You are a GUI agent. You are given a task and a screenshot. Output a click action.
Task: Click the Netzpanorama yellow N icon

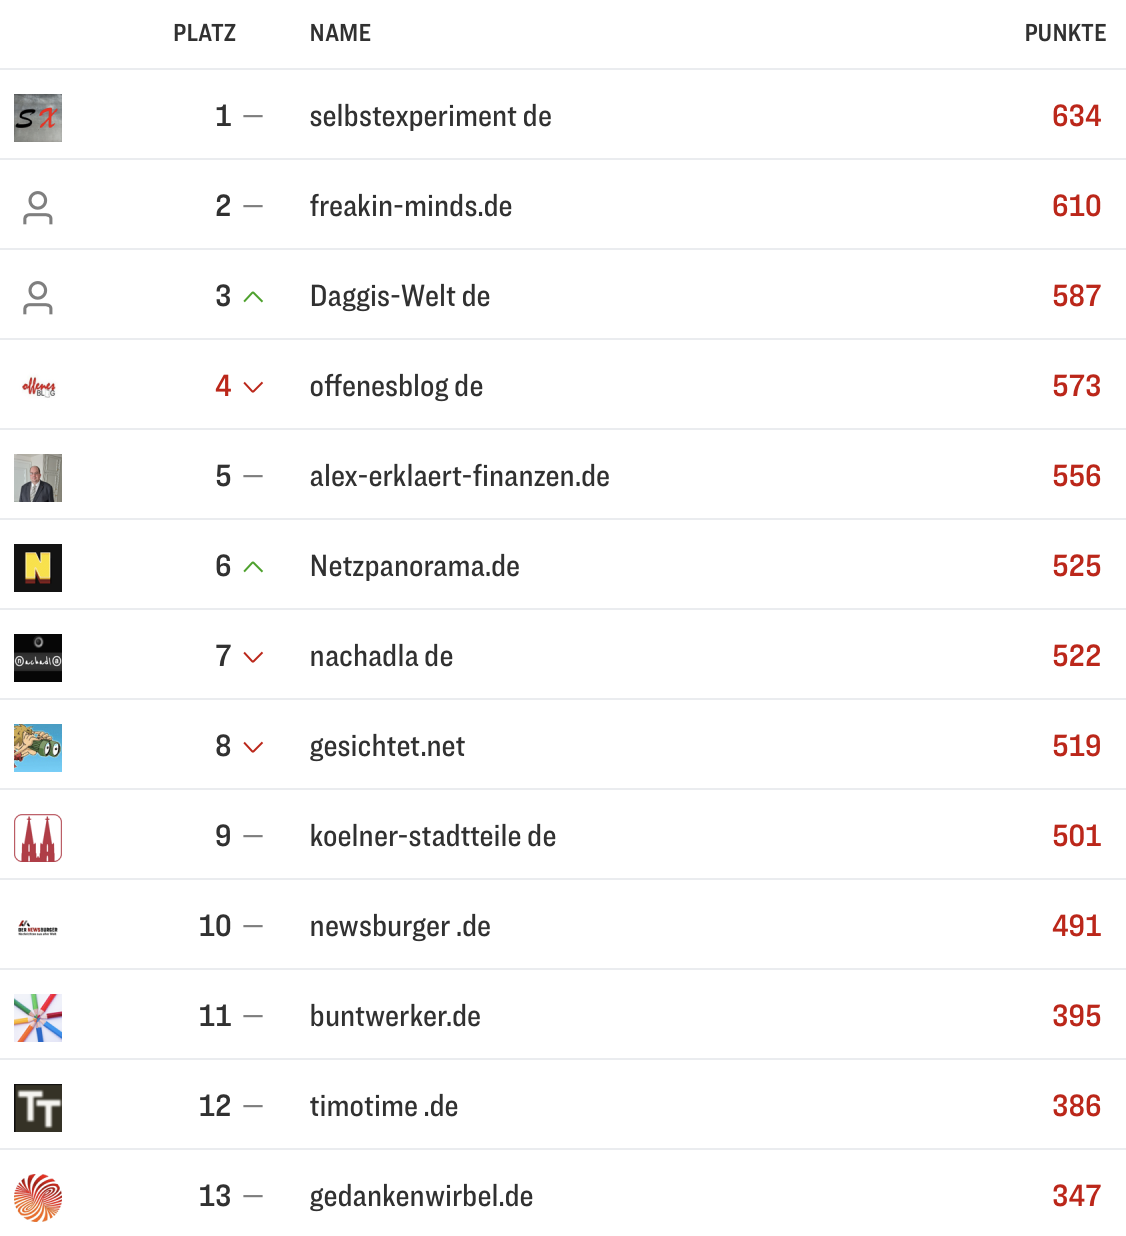(x=38, y=568)
